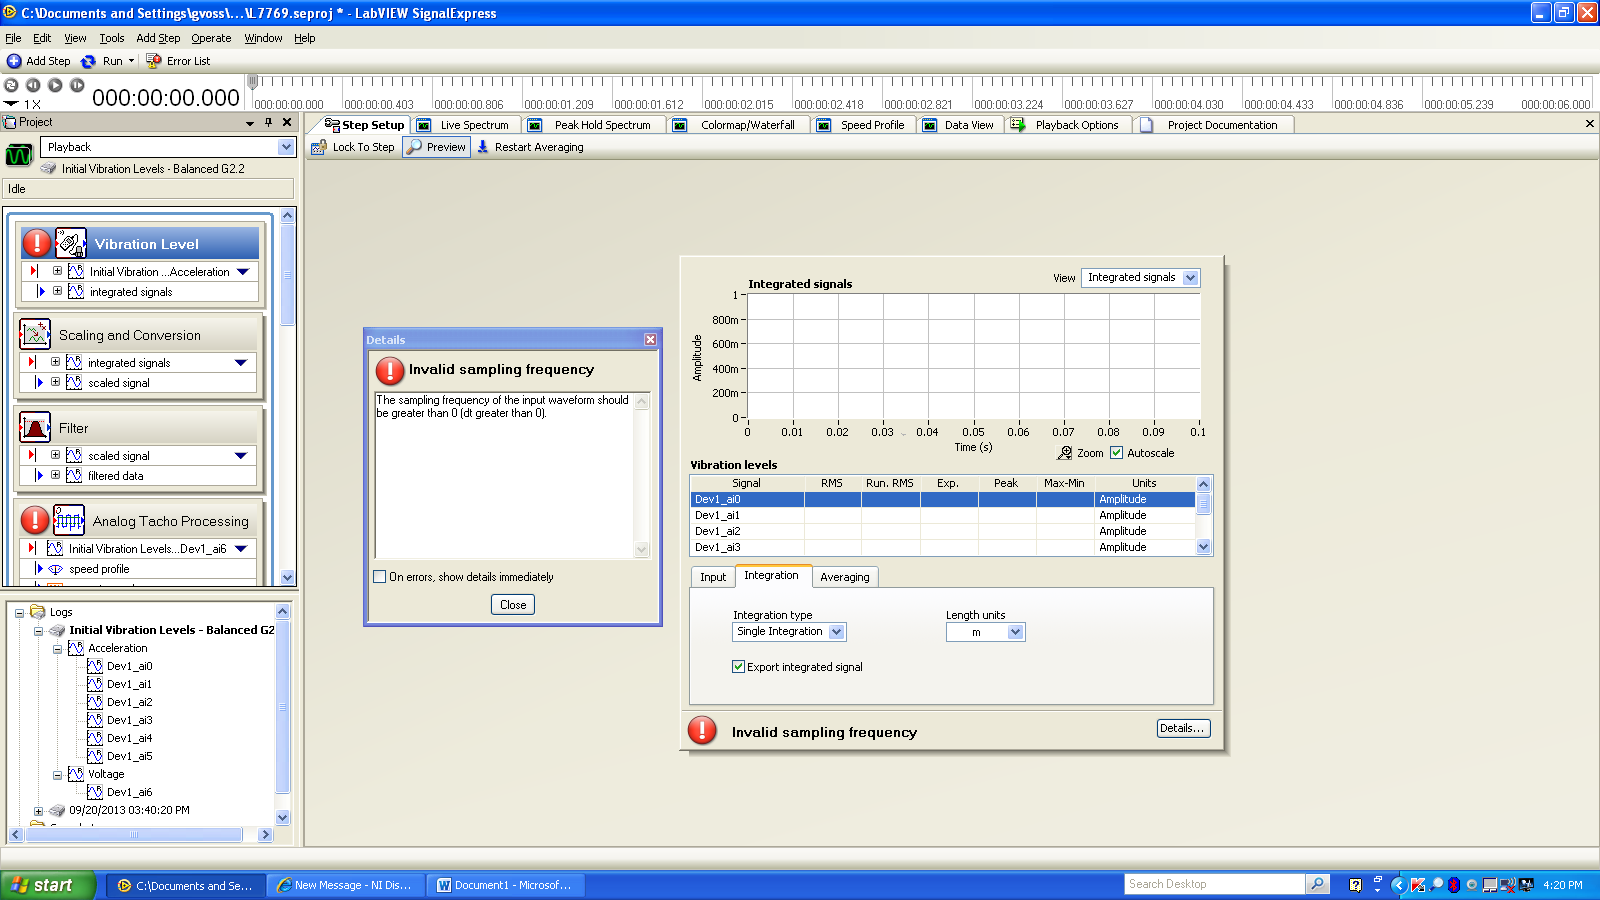Close the Details dialog with Close button
The image size is (1600, 900).
click(x=513, y=605)
